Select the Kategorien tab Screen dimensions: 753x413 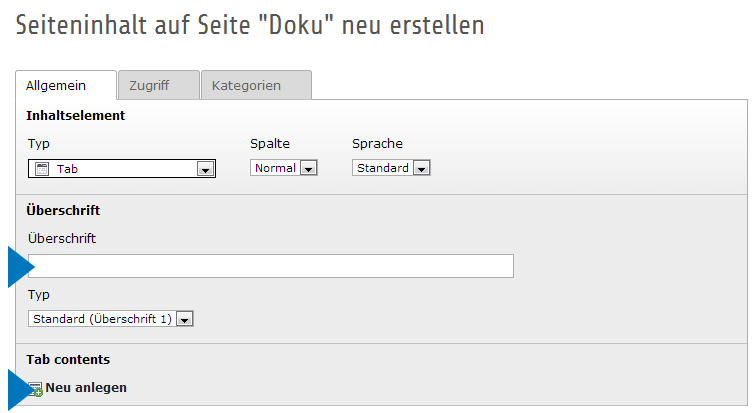(x=246, y=86)
